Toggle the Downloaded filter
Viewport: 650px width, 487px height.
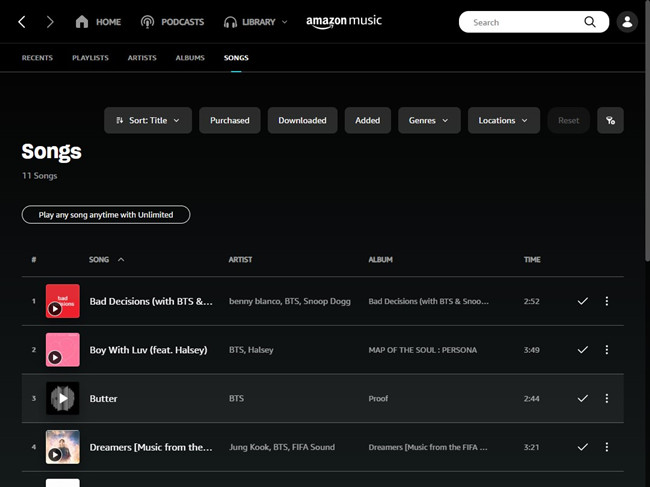302,121
